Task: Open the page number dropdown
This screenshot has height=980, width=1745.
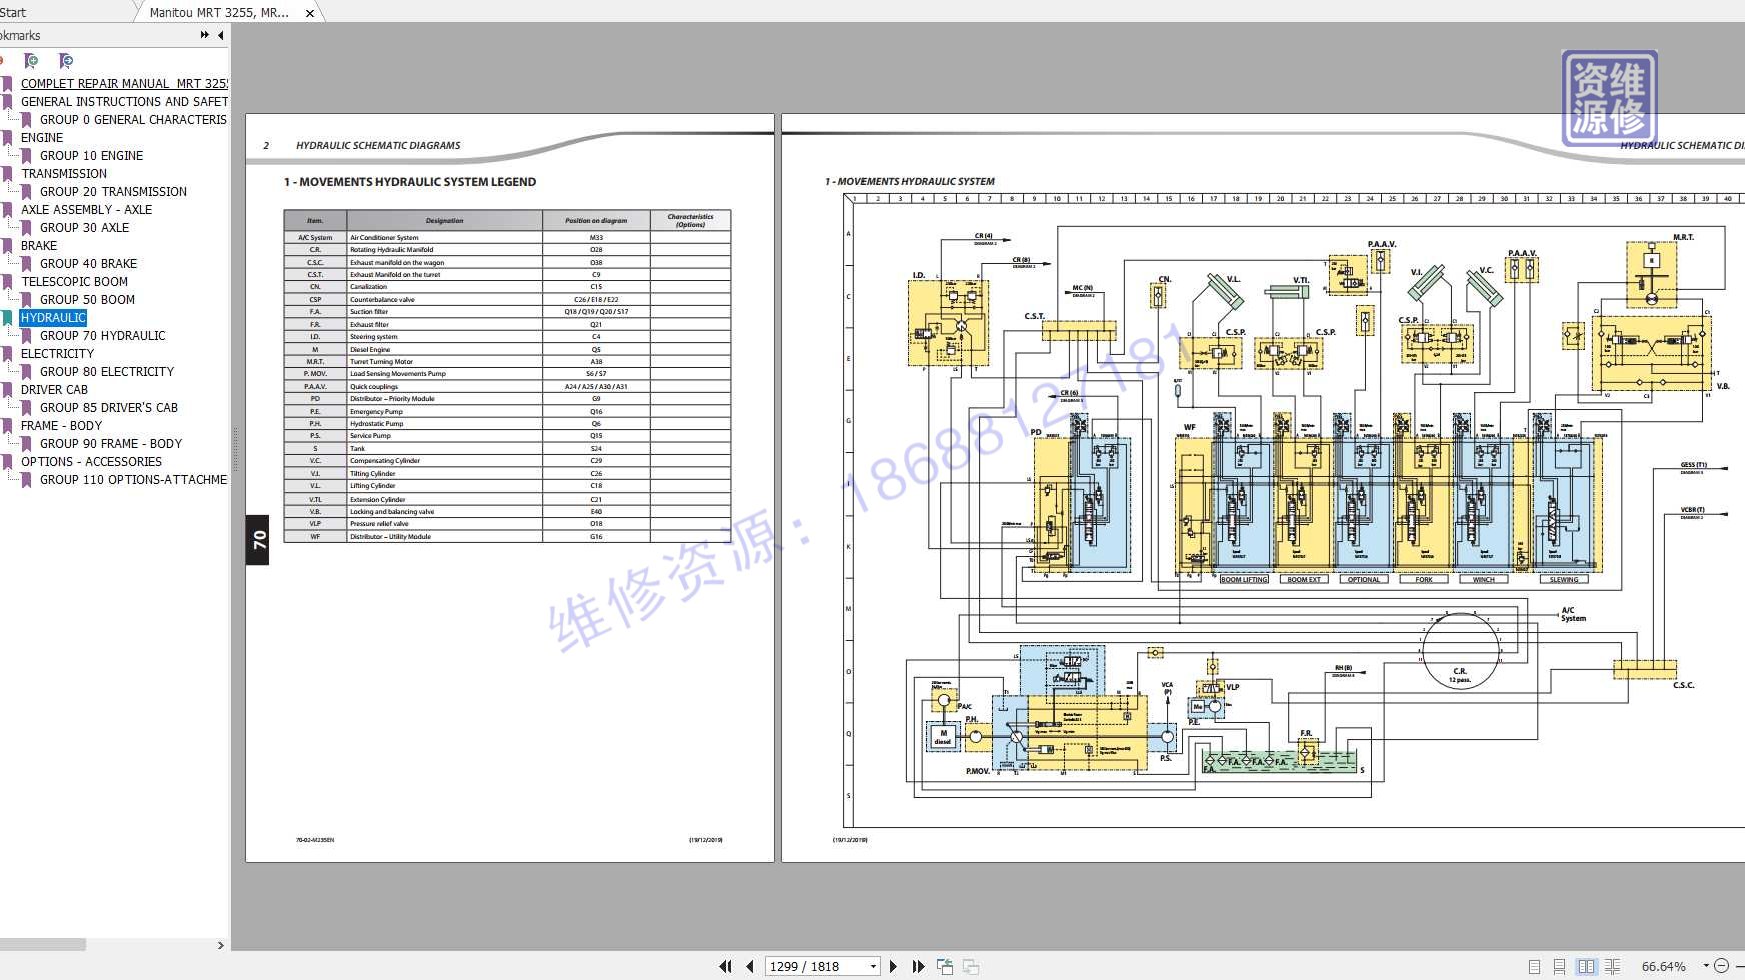Action: pos(873,966)
